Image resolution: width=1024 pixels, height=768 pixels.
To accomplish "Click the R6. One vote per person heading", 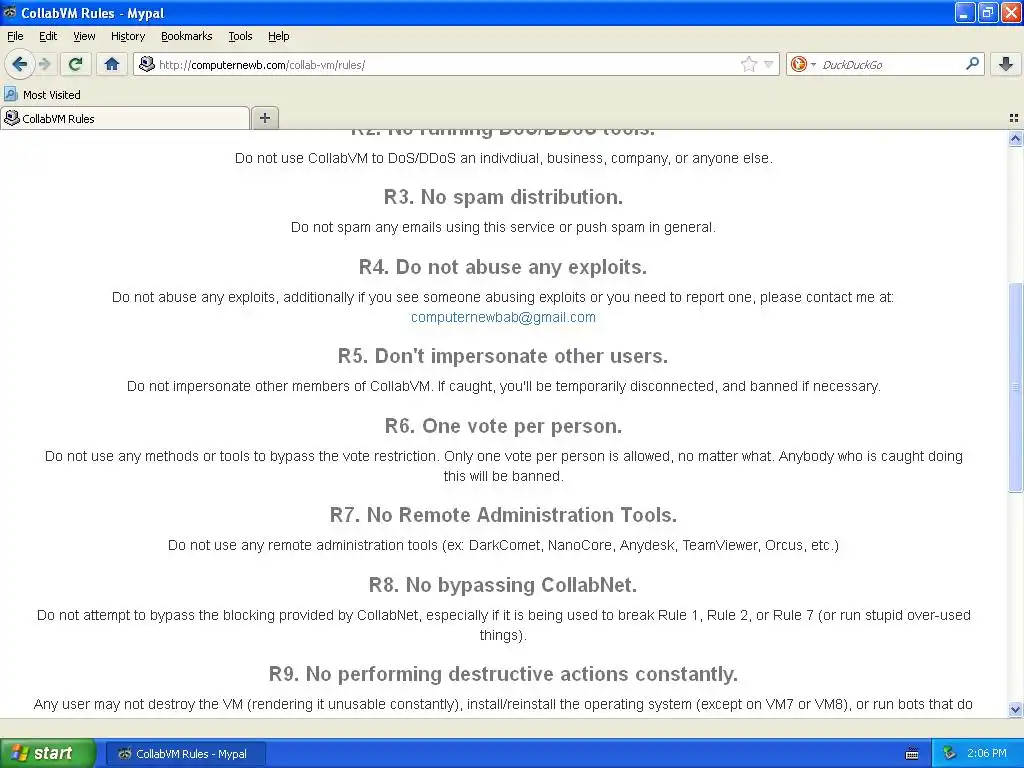I will 503,426.
